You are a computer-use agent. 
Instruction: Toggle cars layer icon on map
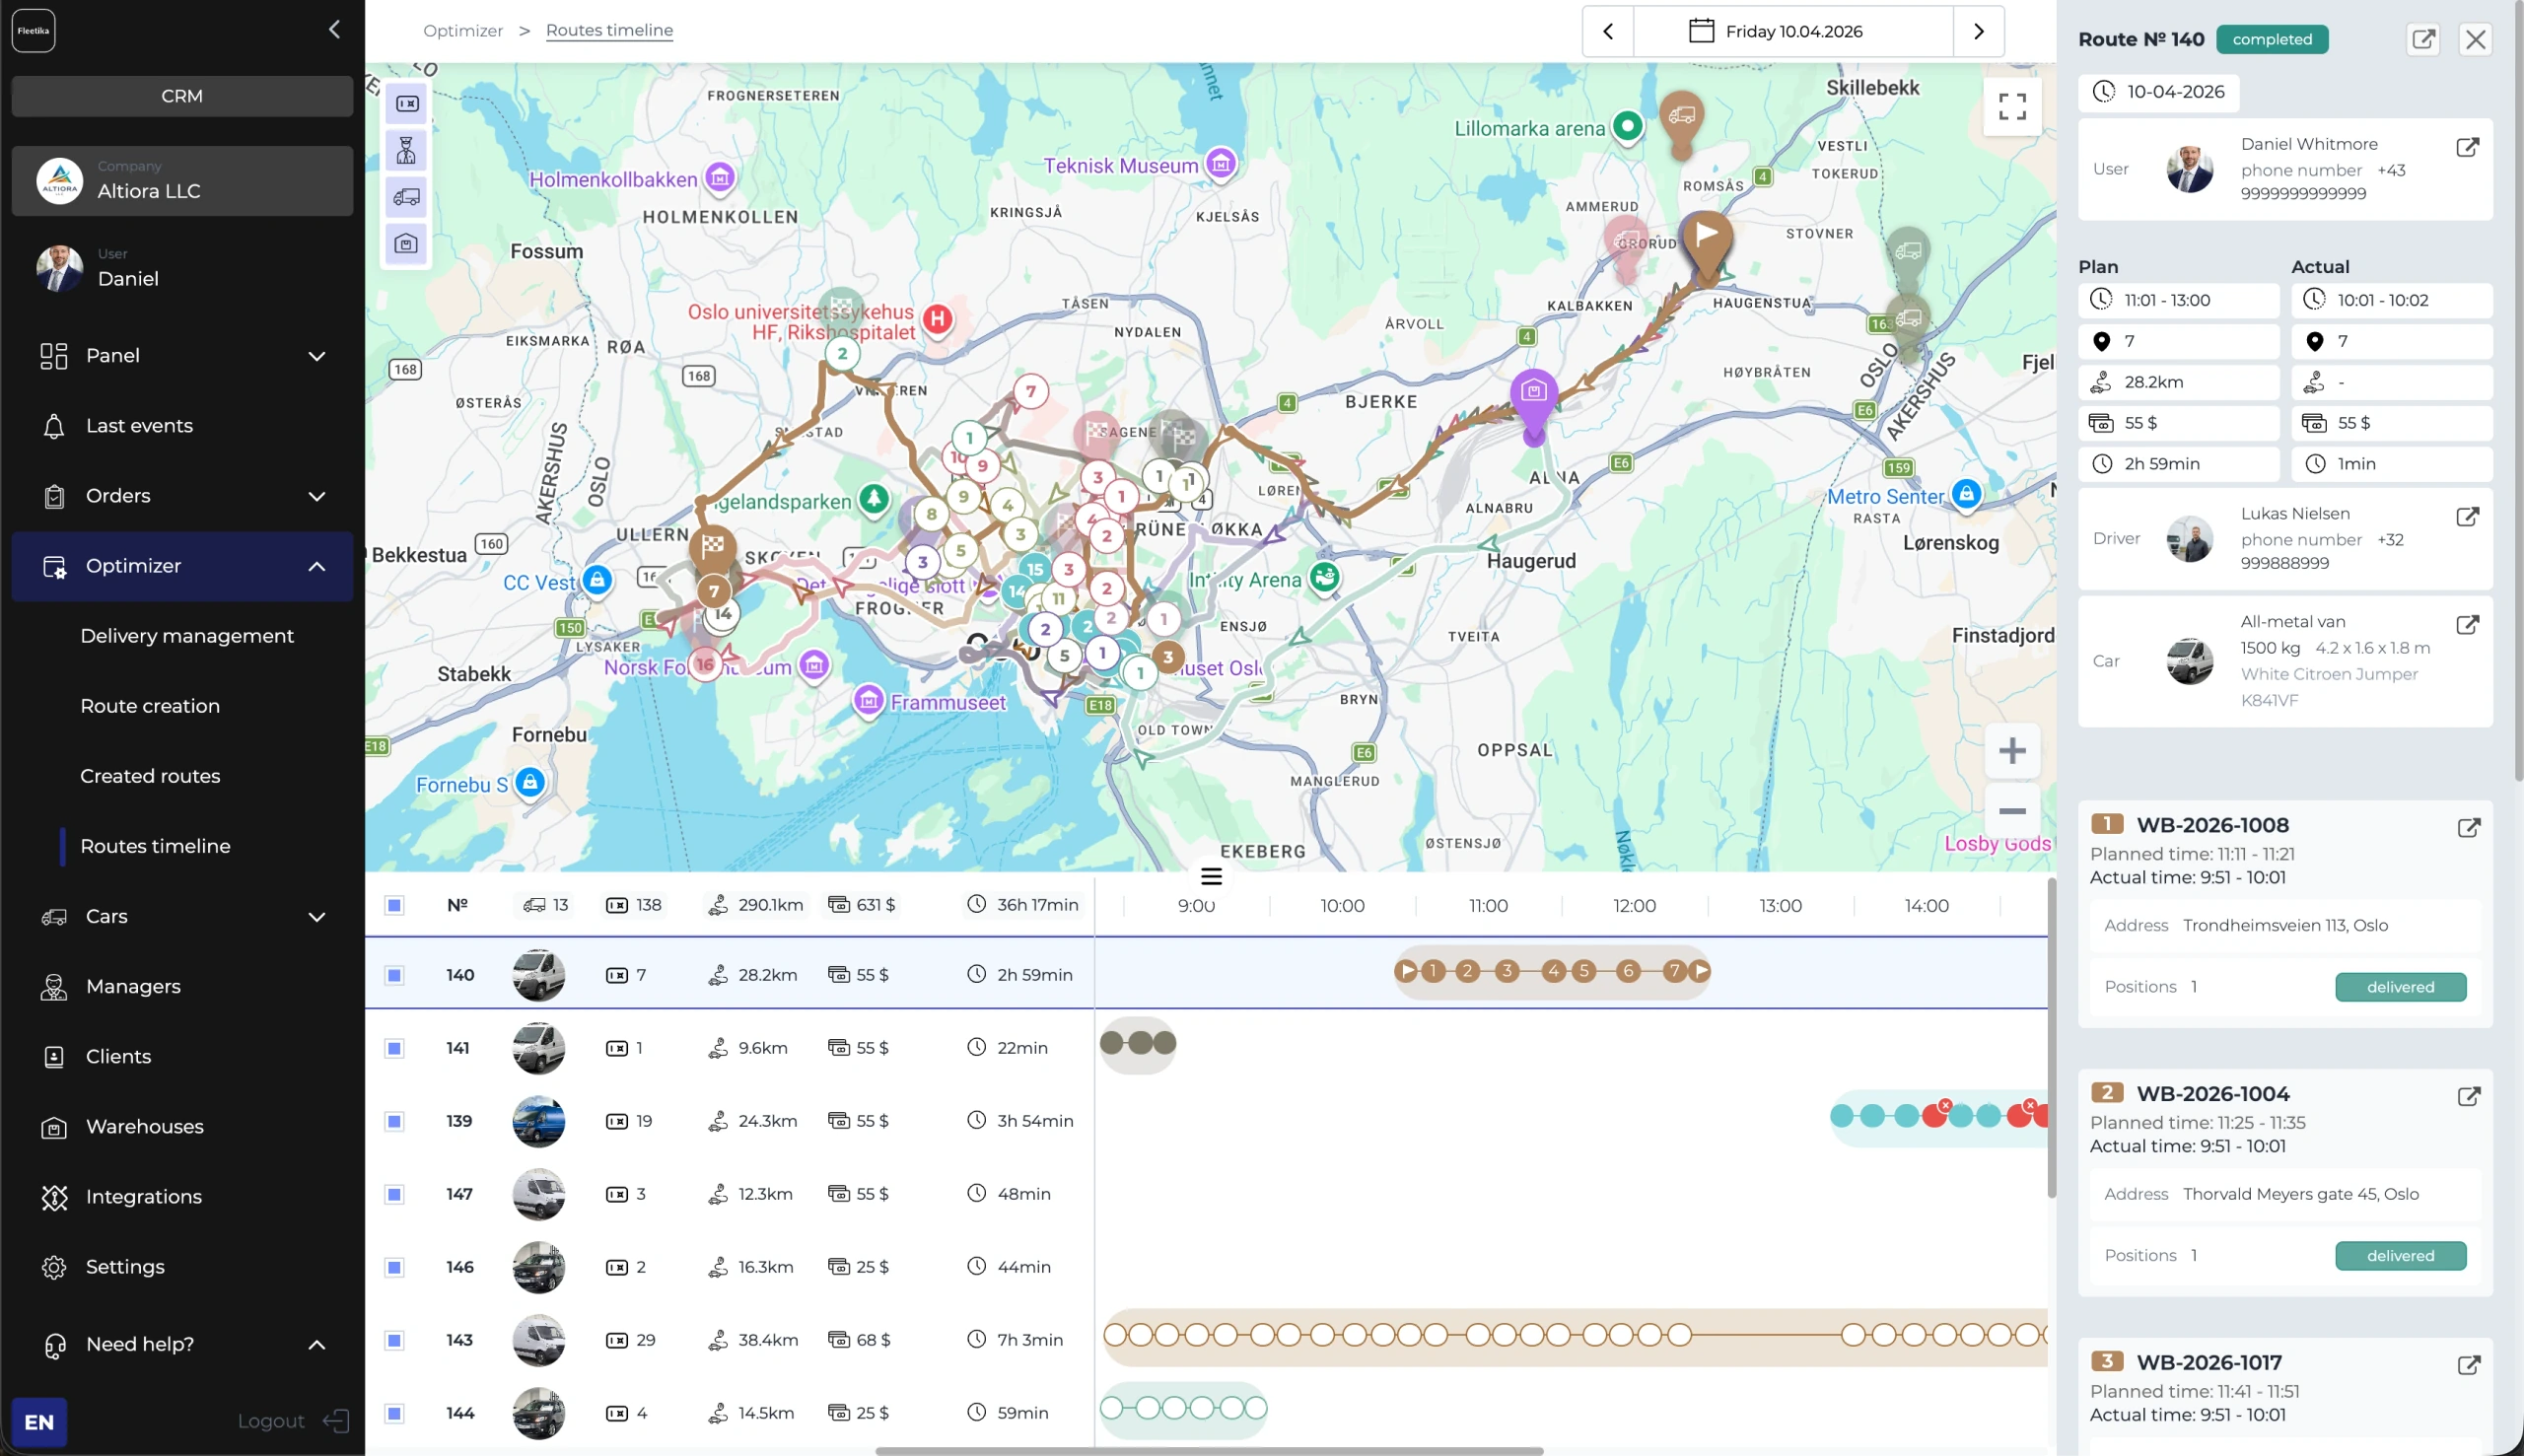(x=406, y=197)
